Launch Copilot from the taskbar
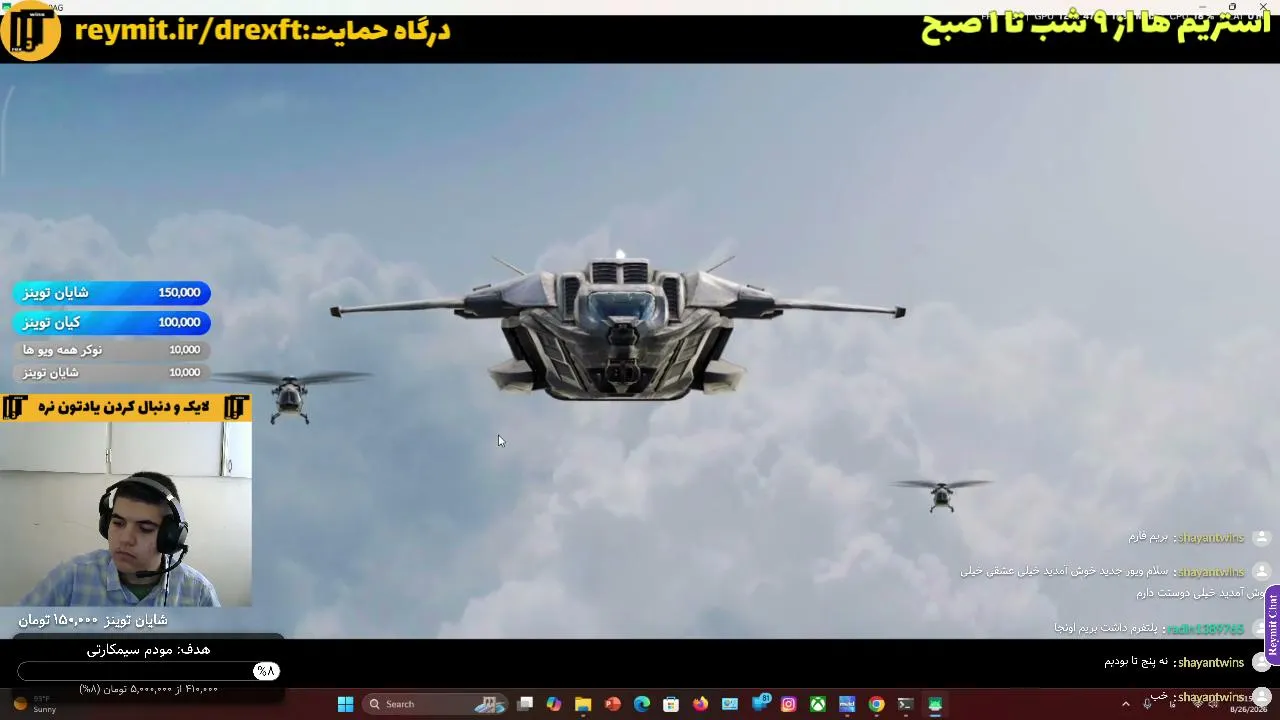The image size is (1280, 720). (x=554, y=704)
